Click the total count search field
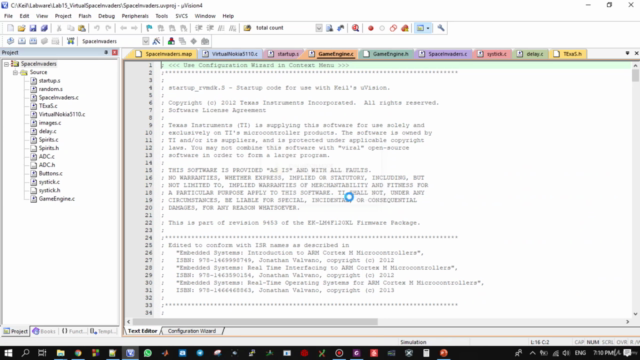 [x=284, y=28]
